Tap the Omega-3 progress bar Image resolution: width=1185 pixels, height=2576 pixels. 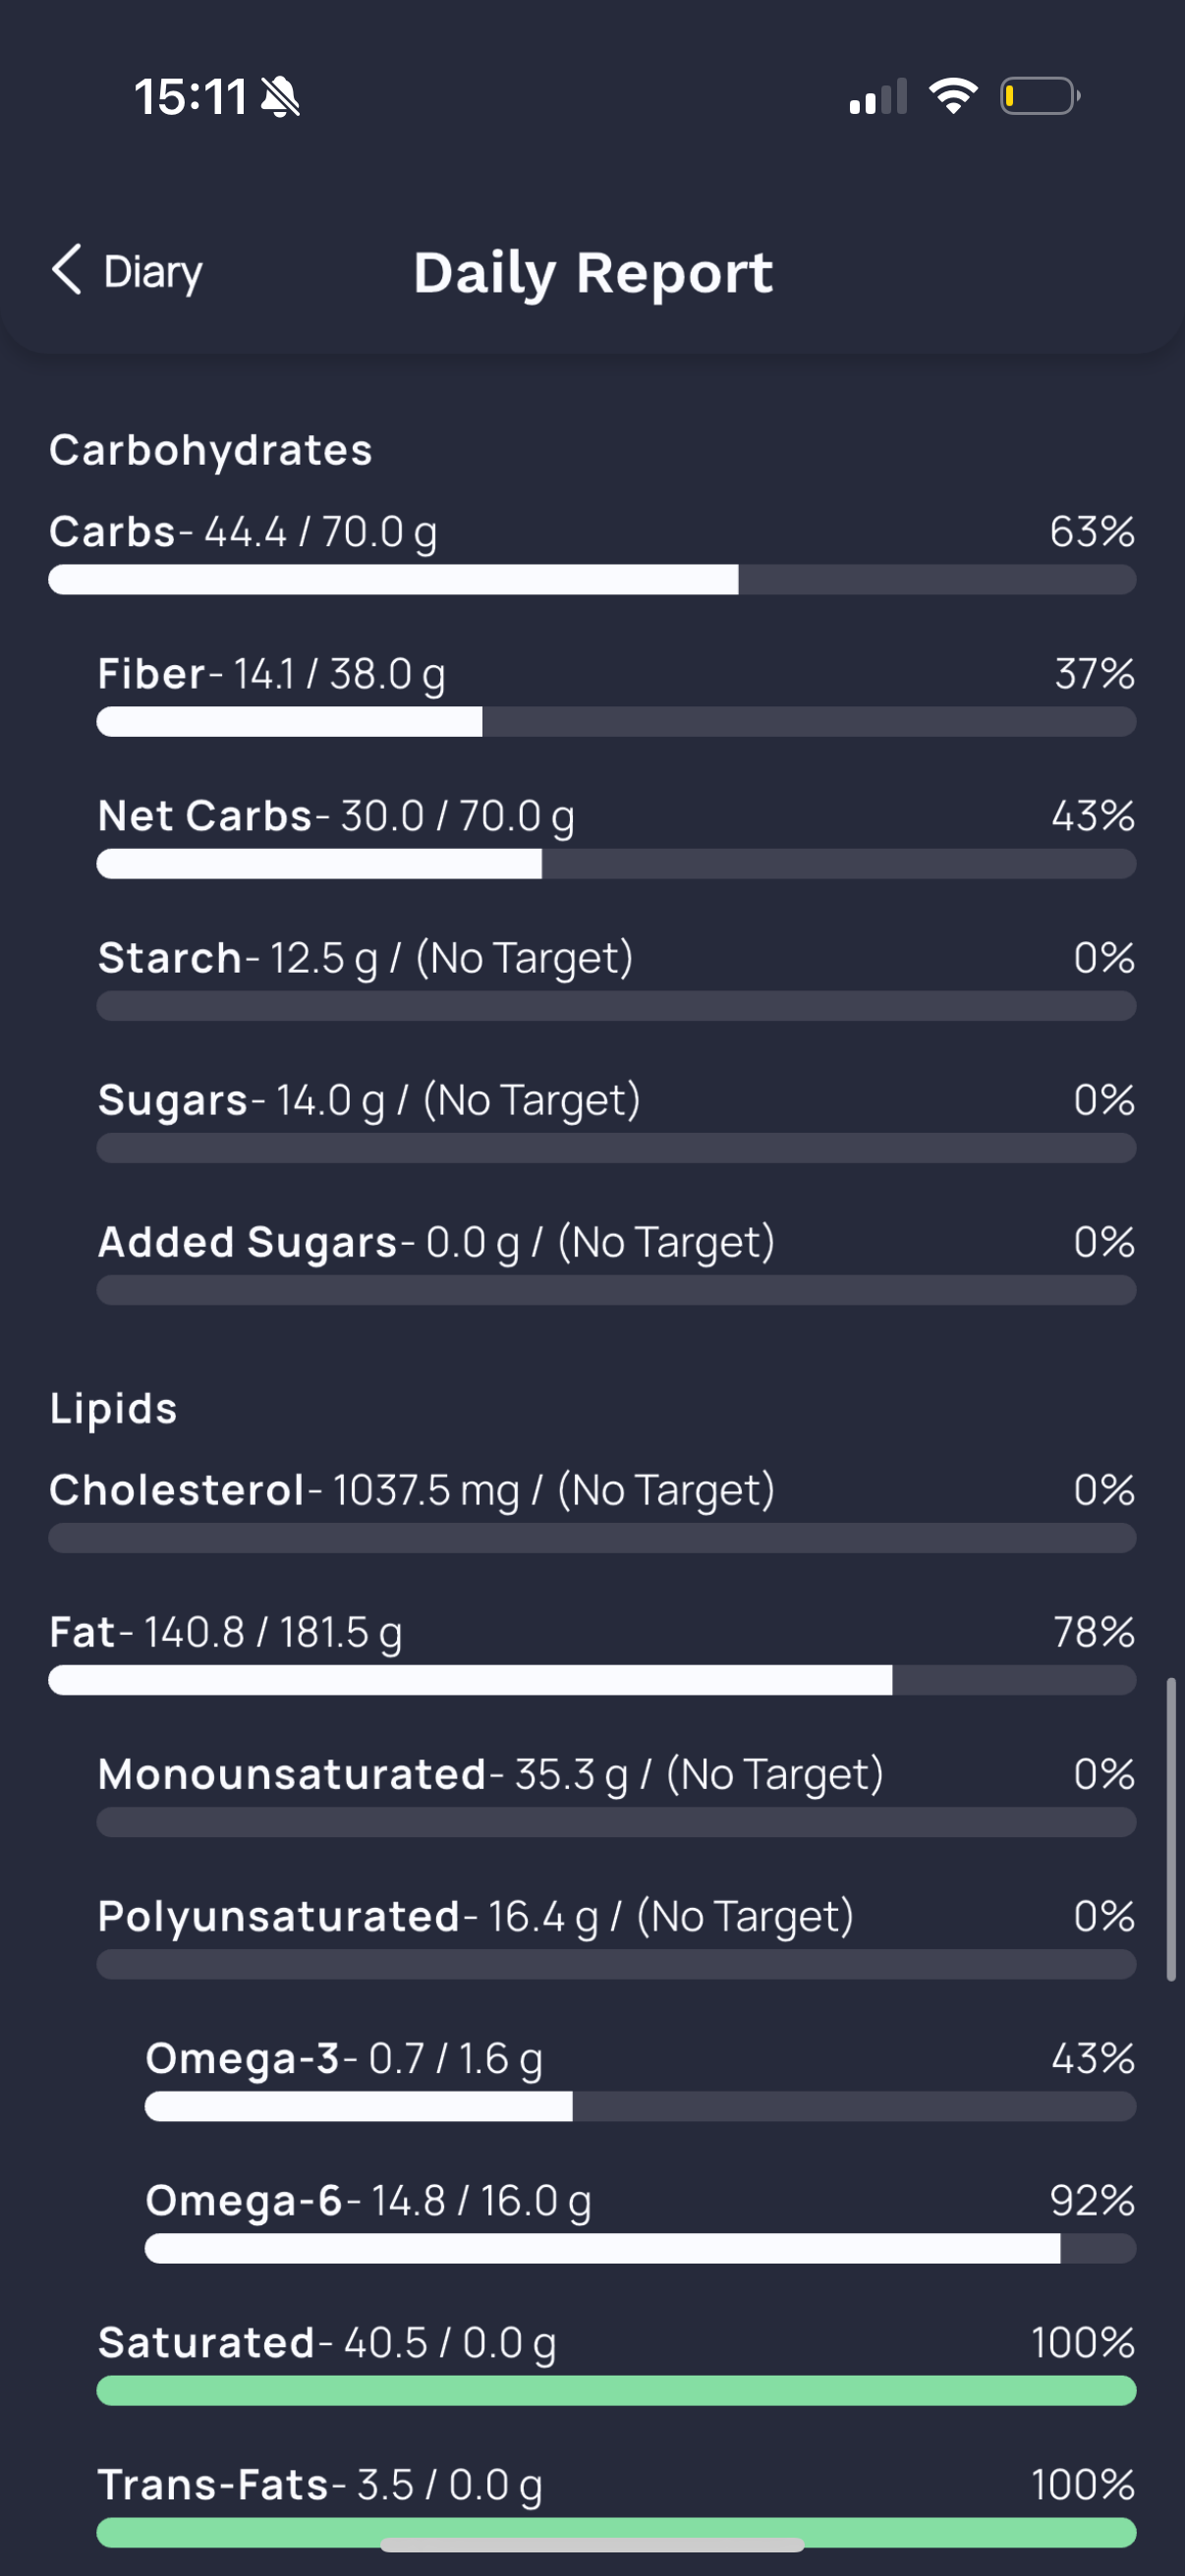[x=640, y=2106]
